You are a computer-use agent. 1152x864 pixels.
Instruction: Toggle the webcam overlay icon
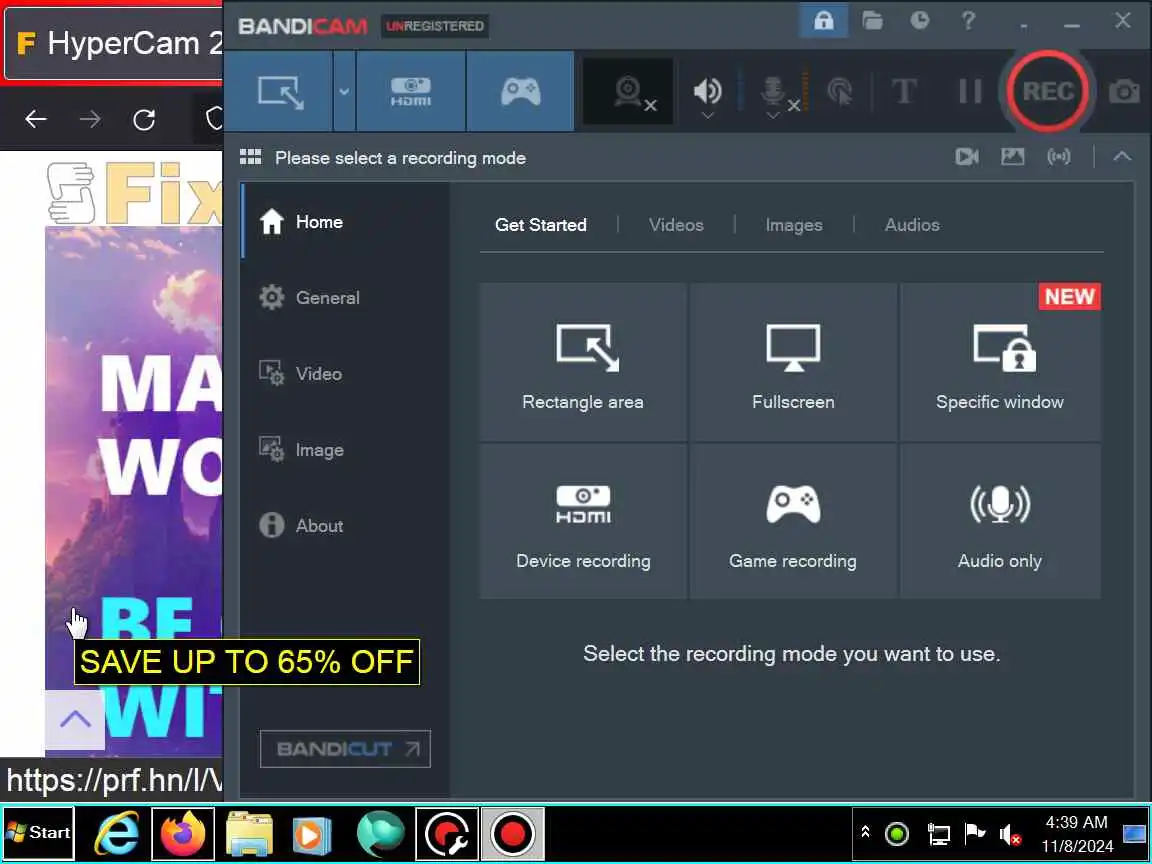tap(629, 93)
